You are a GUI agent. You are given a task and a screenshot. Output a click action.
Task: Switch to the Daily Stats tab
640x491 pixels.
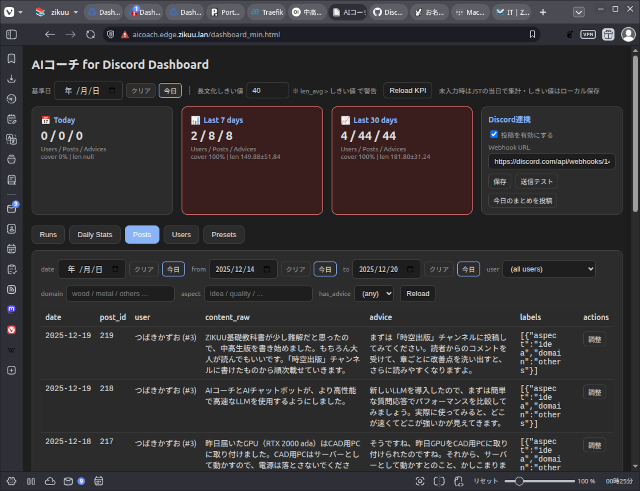95,235
